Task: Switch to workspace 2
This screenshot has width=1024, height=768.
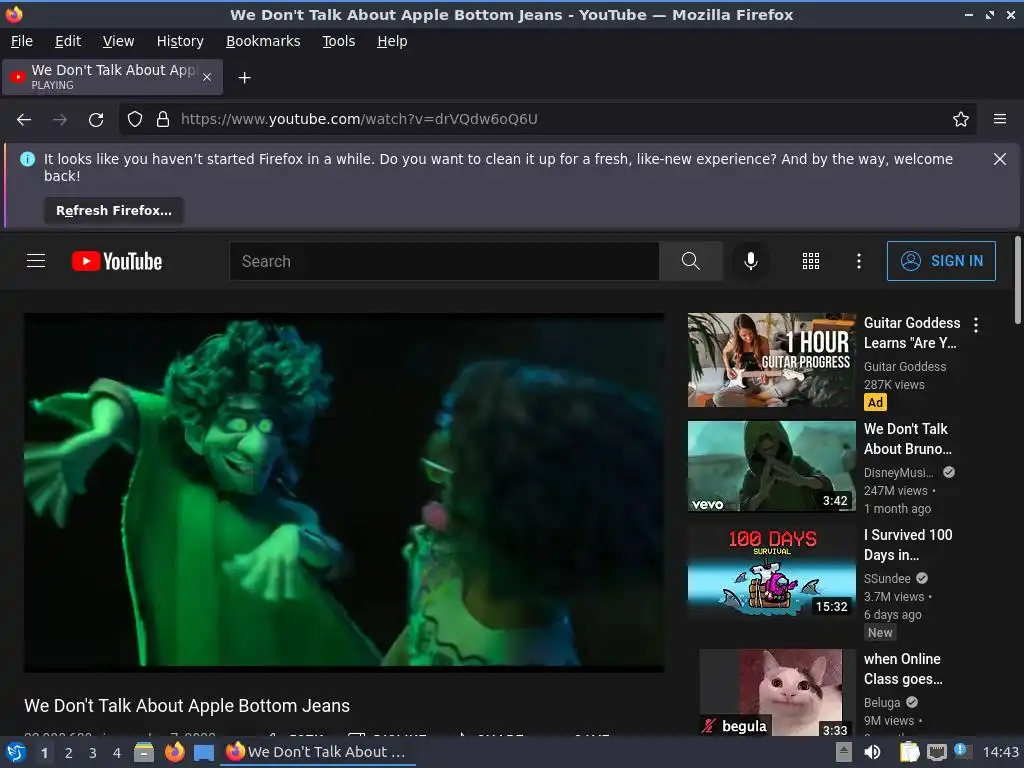Action: click(x=69, y=753)
